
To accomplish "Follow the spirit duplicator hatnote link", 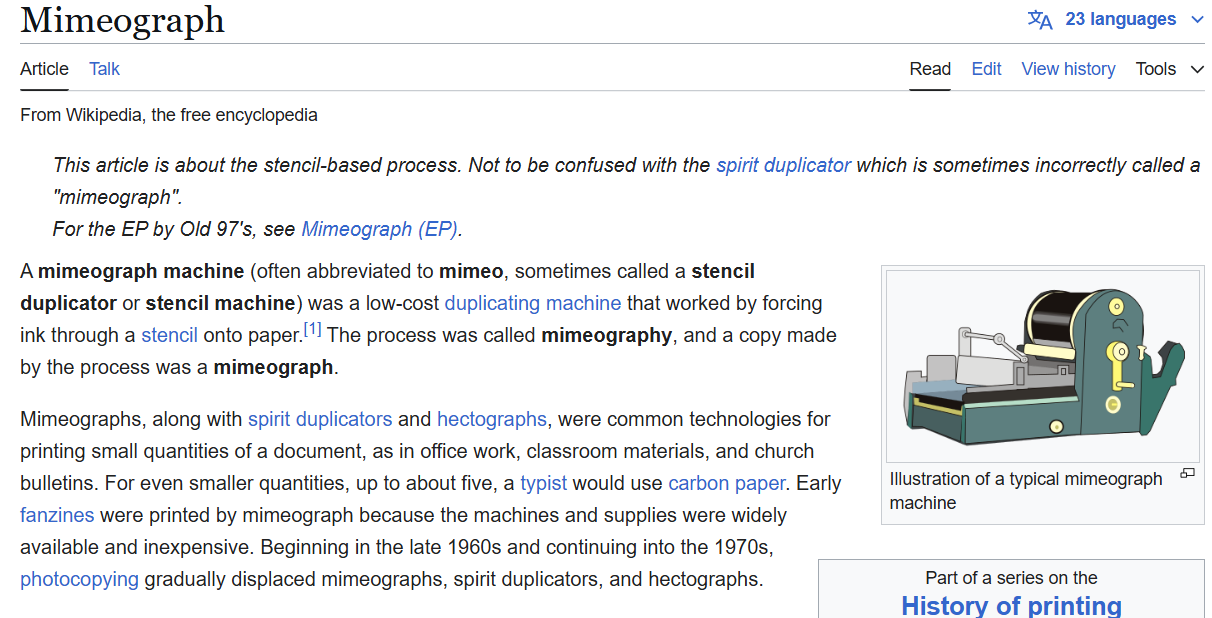I will [x=783, y=165].
